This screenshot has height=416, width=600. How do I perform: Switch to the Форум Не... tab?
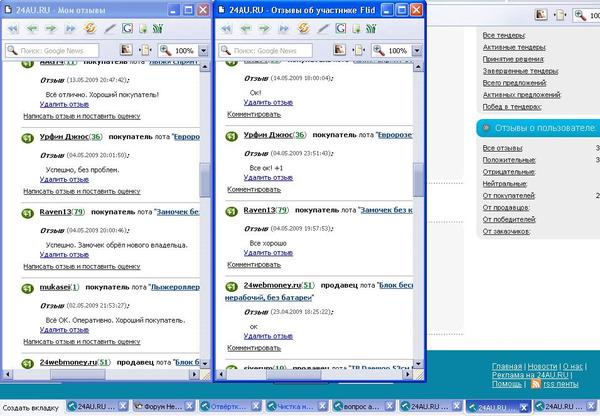163,406
